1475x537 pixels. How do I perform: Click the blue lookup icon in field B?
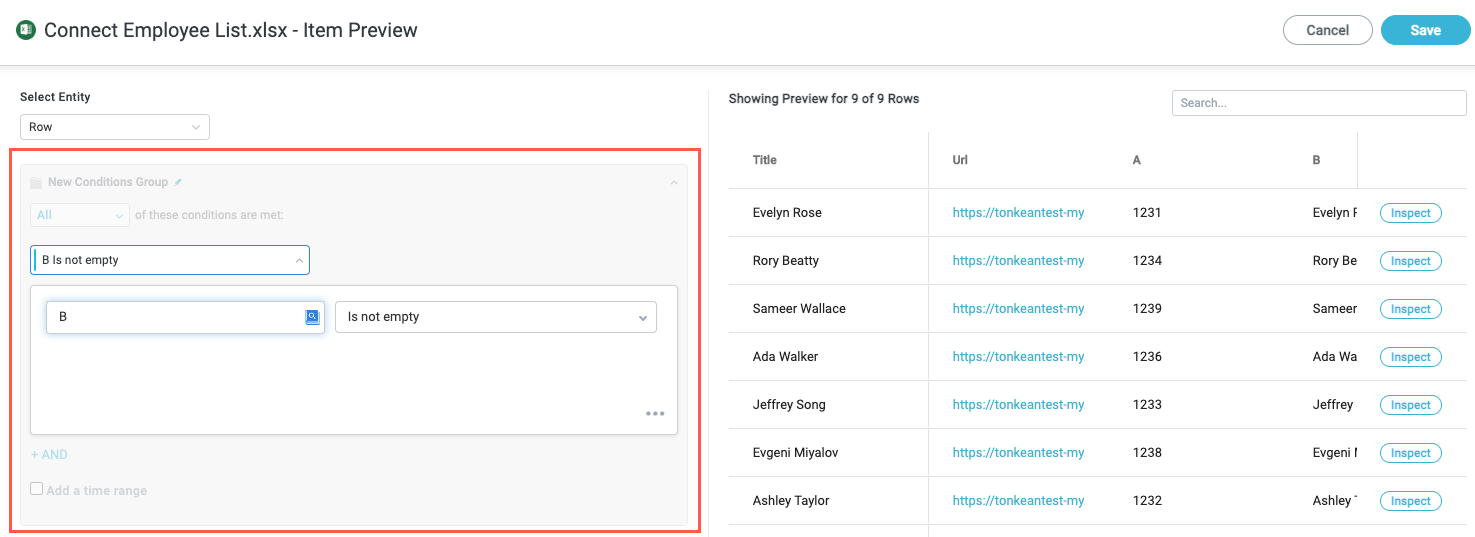click(x=312, y=317)
